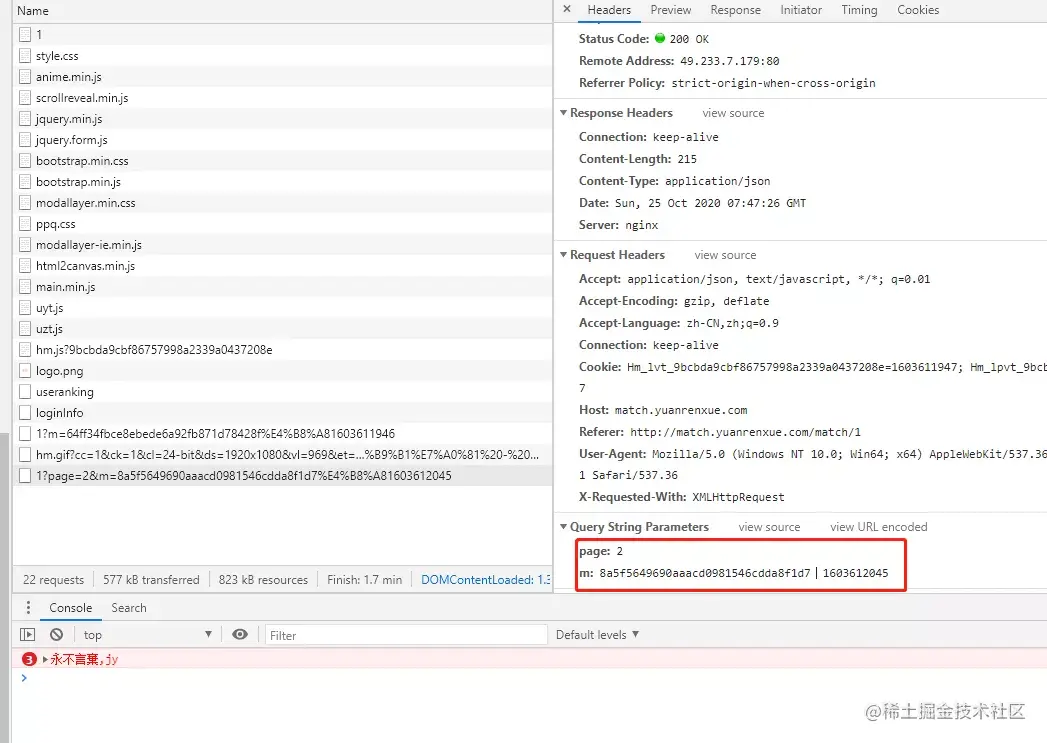Click the uzt.js file icon
1047x743 pixels.
[x=25, y=328]
